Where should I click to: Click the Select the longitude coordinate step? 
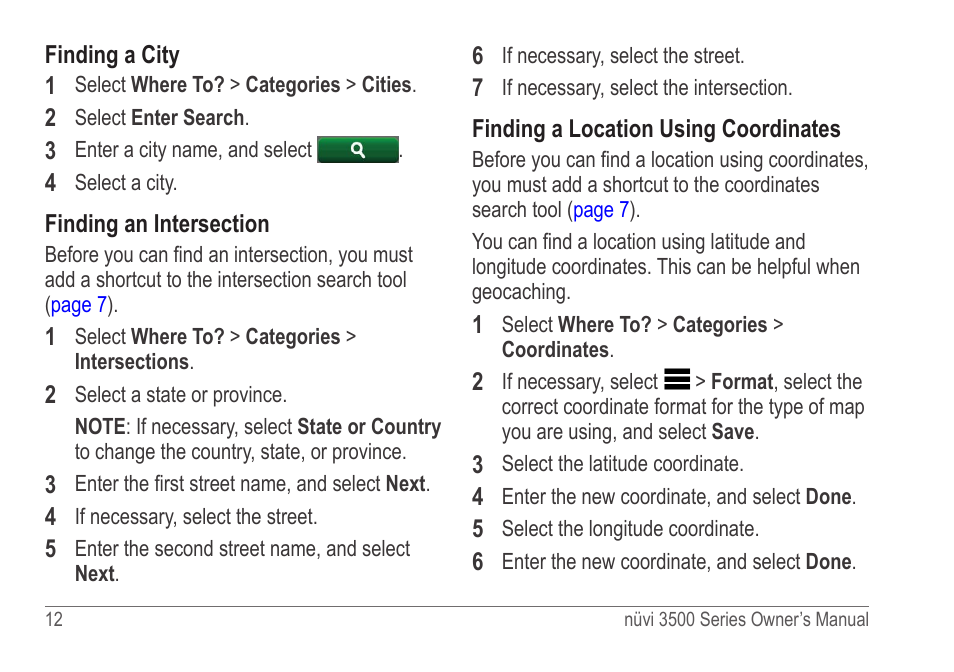coord(630,528)
